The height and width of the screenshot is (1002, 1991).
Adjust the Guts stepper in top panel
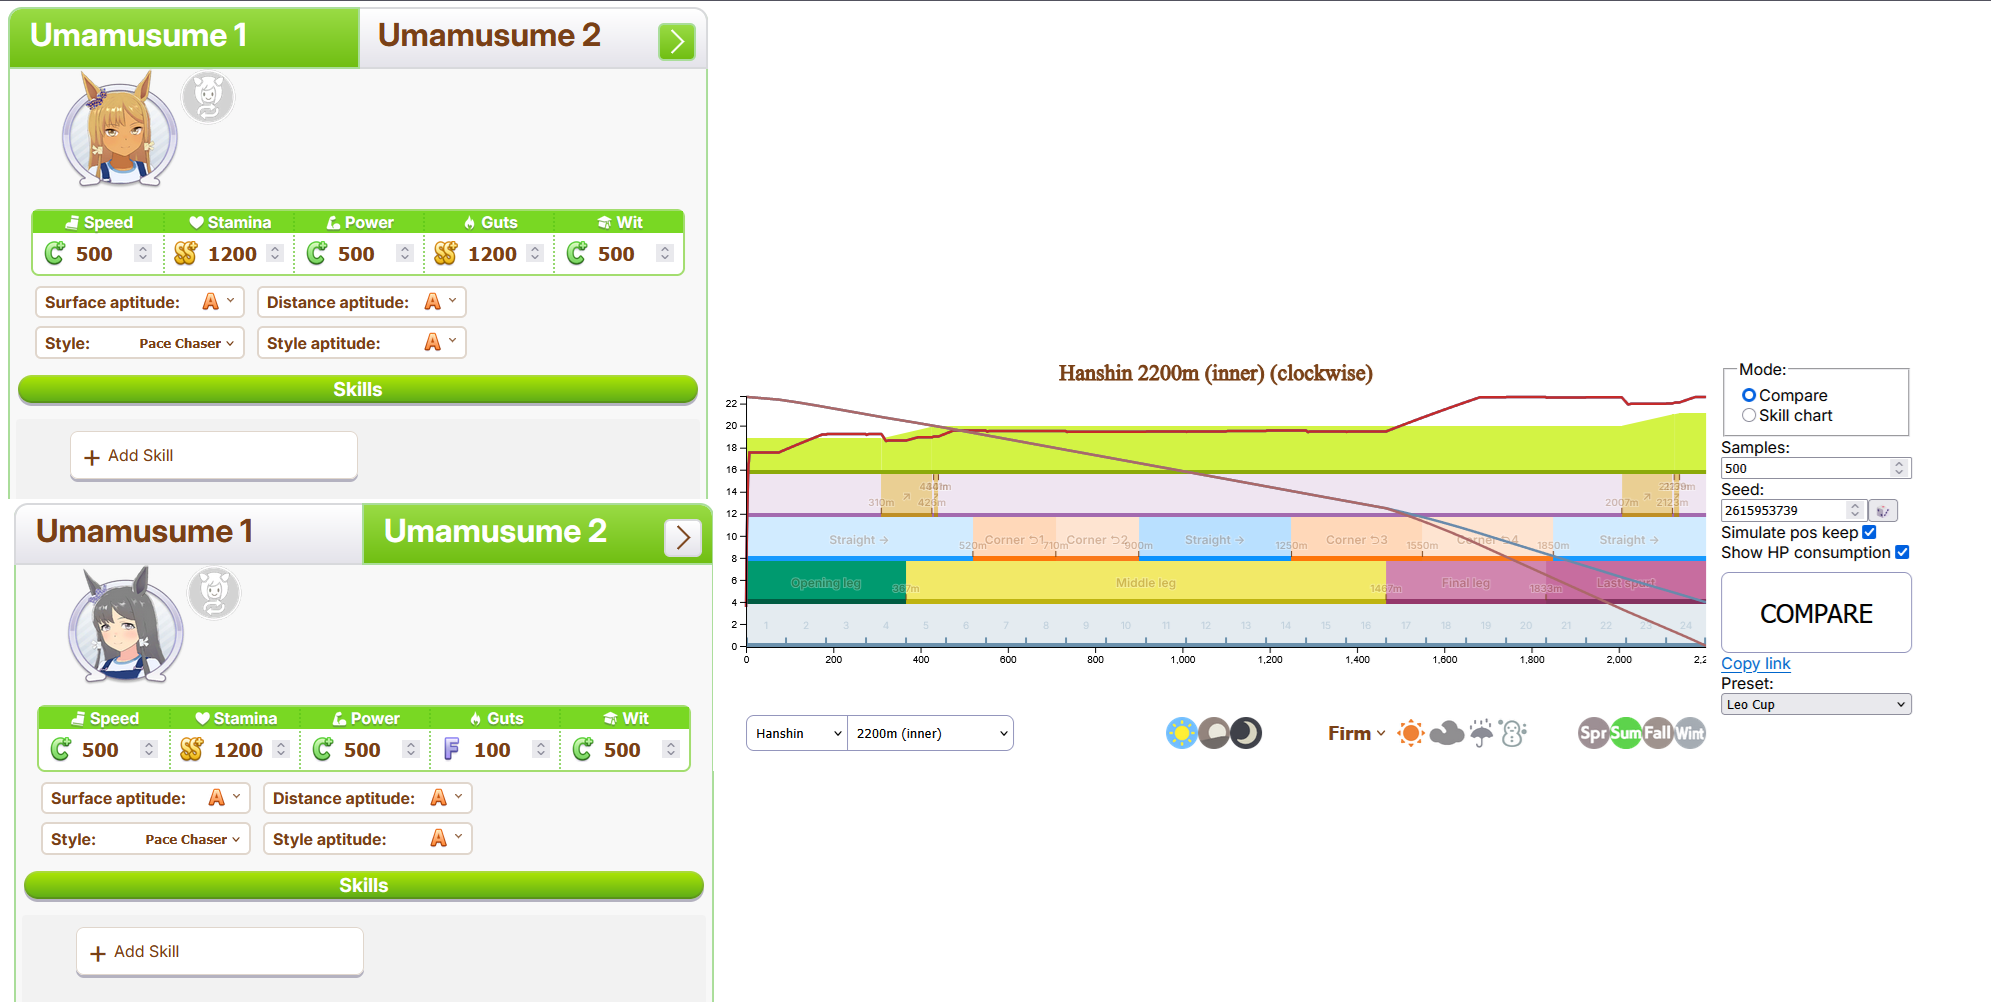(535, 253)
